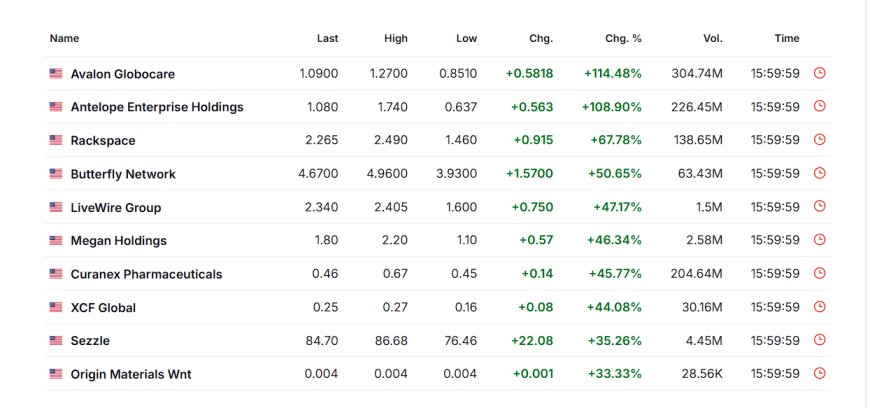Click the clock icon in Megan Holdings row
The image size is (870, 408).
(x=819, y=240)
